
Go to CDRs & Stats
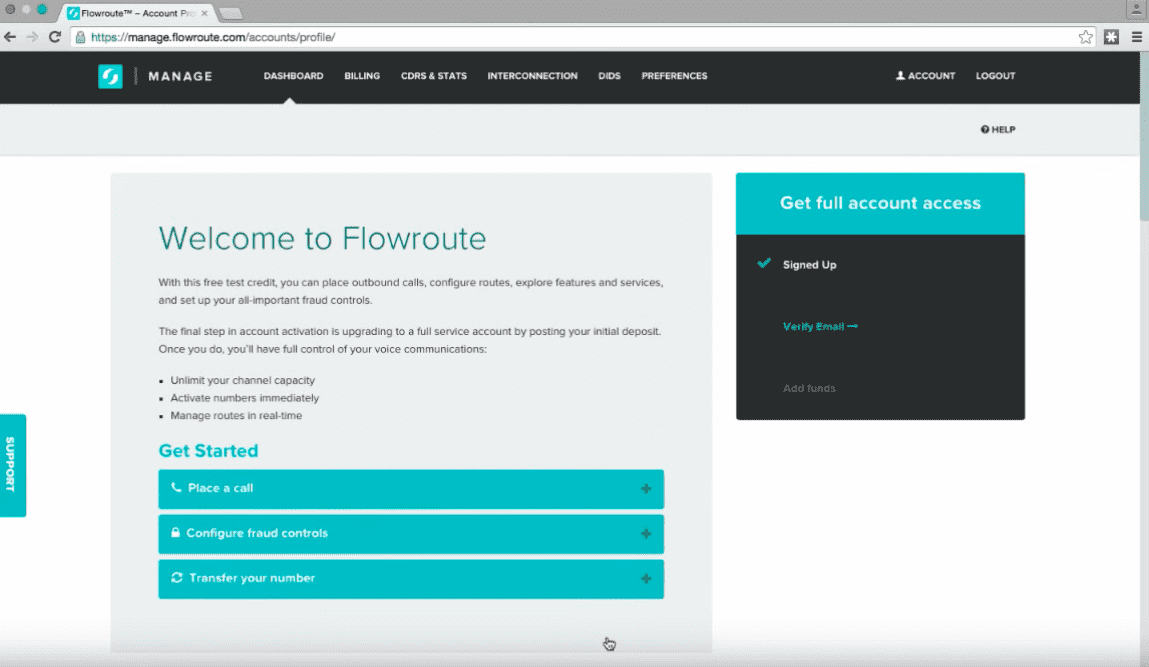pos(433,76)
